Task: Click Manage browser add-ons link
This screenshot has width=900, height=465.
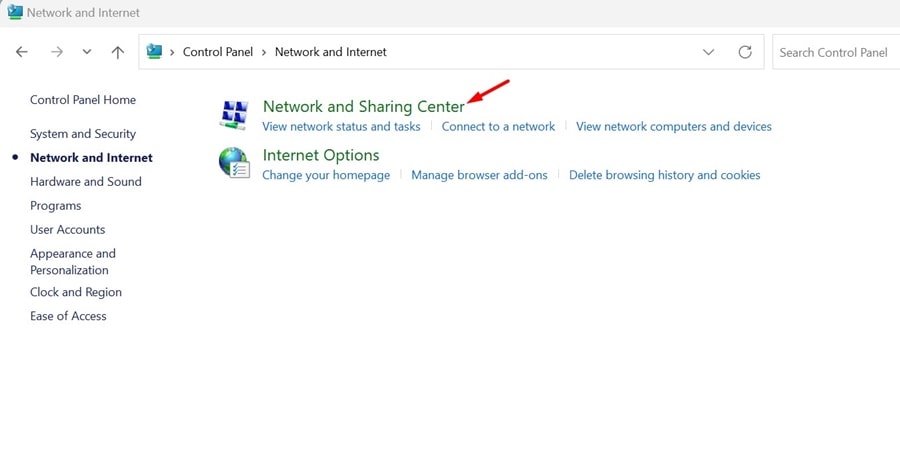Action: pyautogui.click(x=479, y=175)
